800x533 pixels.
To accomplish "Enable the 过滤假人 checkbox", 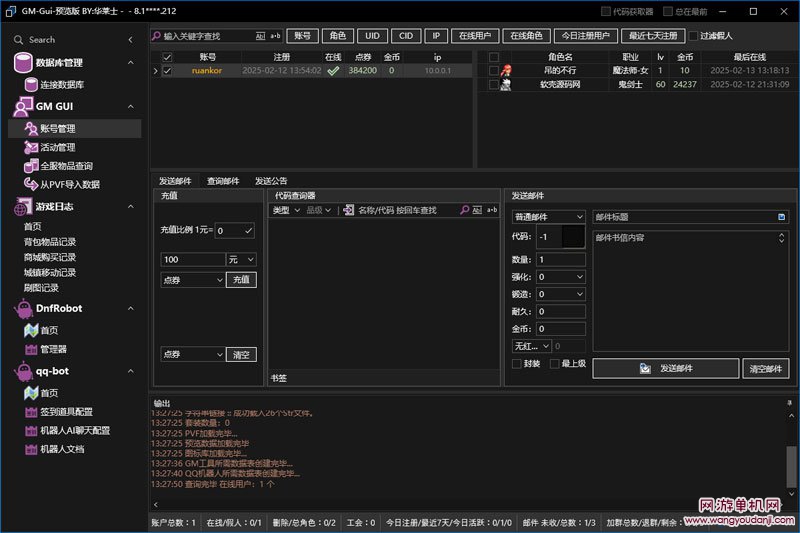I will (694, 36).
